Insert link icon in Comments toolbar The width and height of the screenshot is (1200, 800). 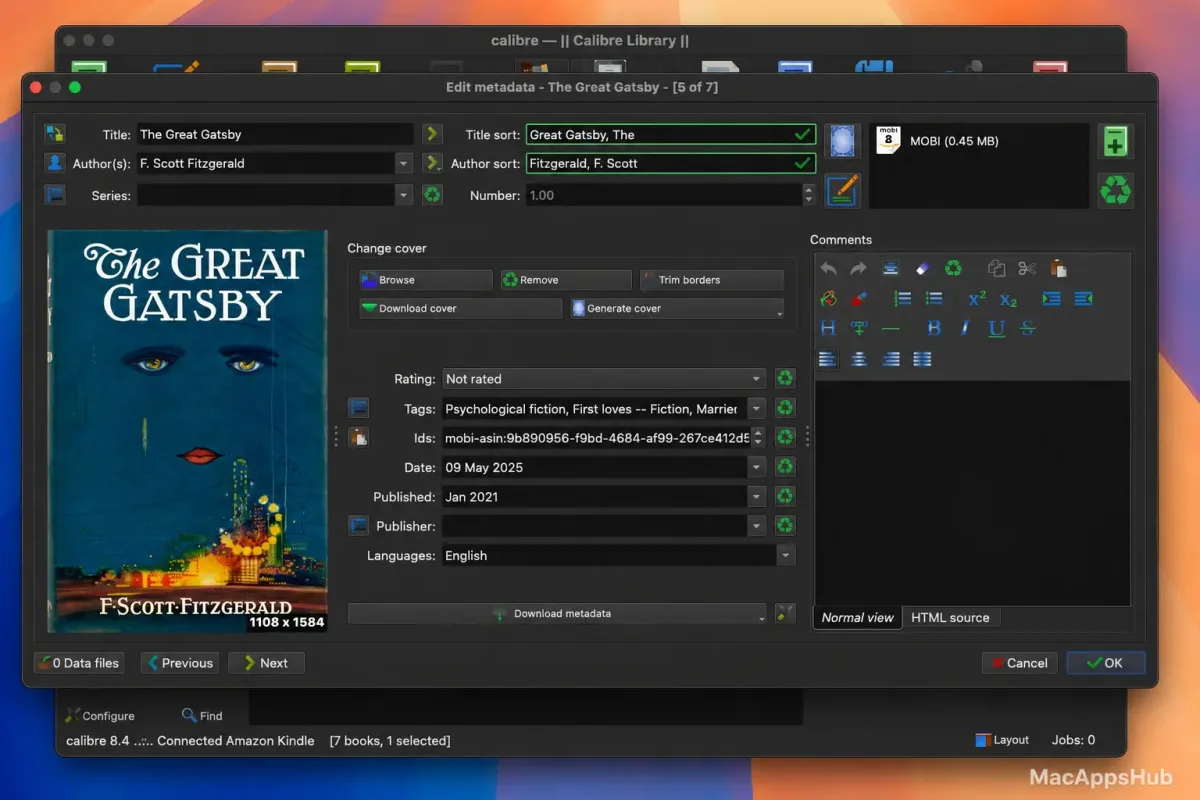(x=858, y=328)
